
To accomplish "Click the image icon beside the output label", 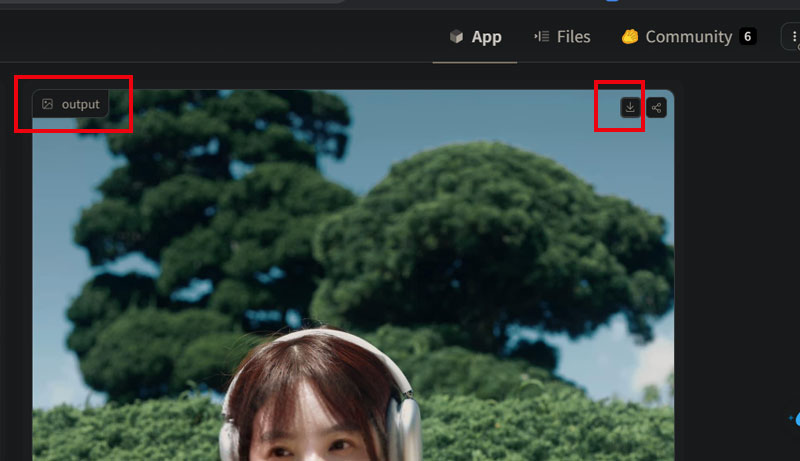I will pyautogui.click(x=47, y=104).
